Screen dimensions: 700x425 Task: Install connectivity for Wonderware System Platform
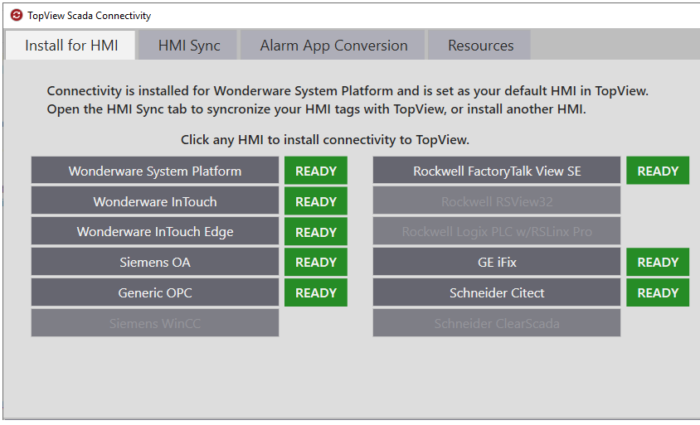click(155, 171)
